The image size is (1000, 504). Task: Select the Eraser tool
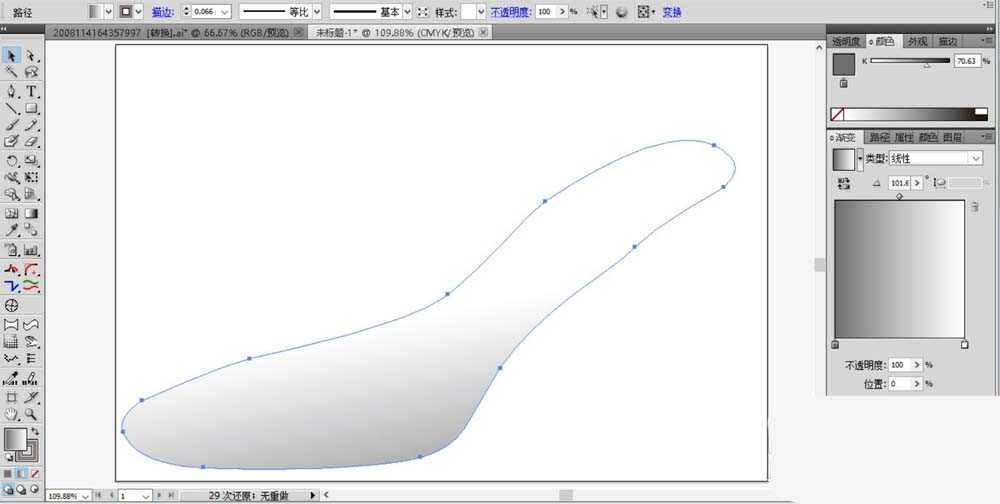[31, 142]
